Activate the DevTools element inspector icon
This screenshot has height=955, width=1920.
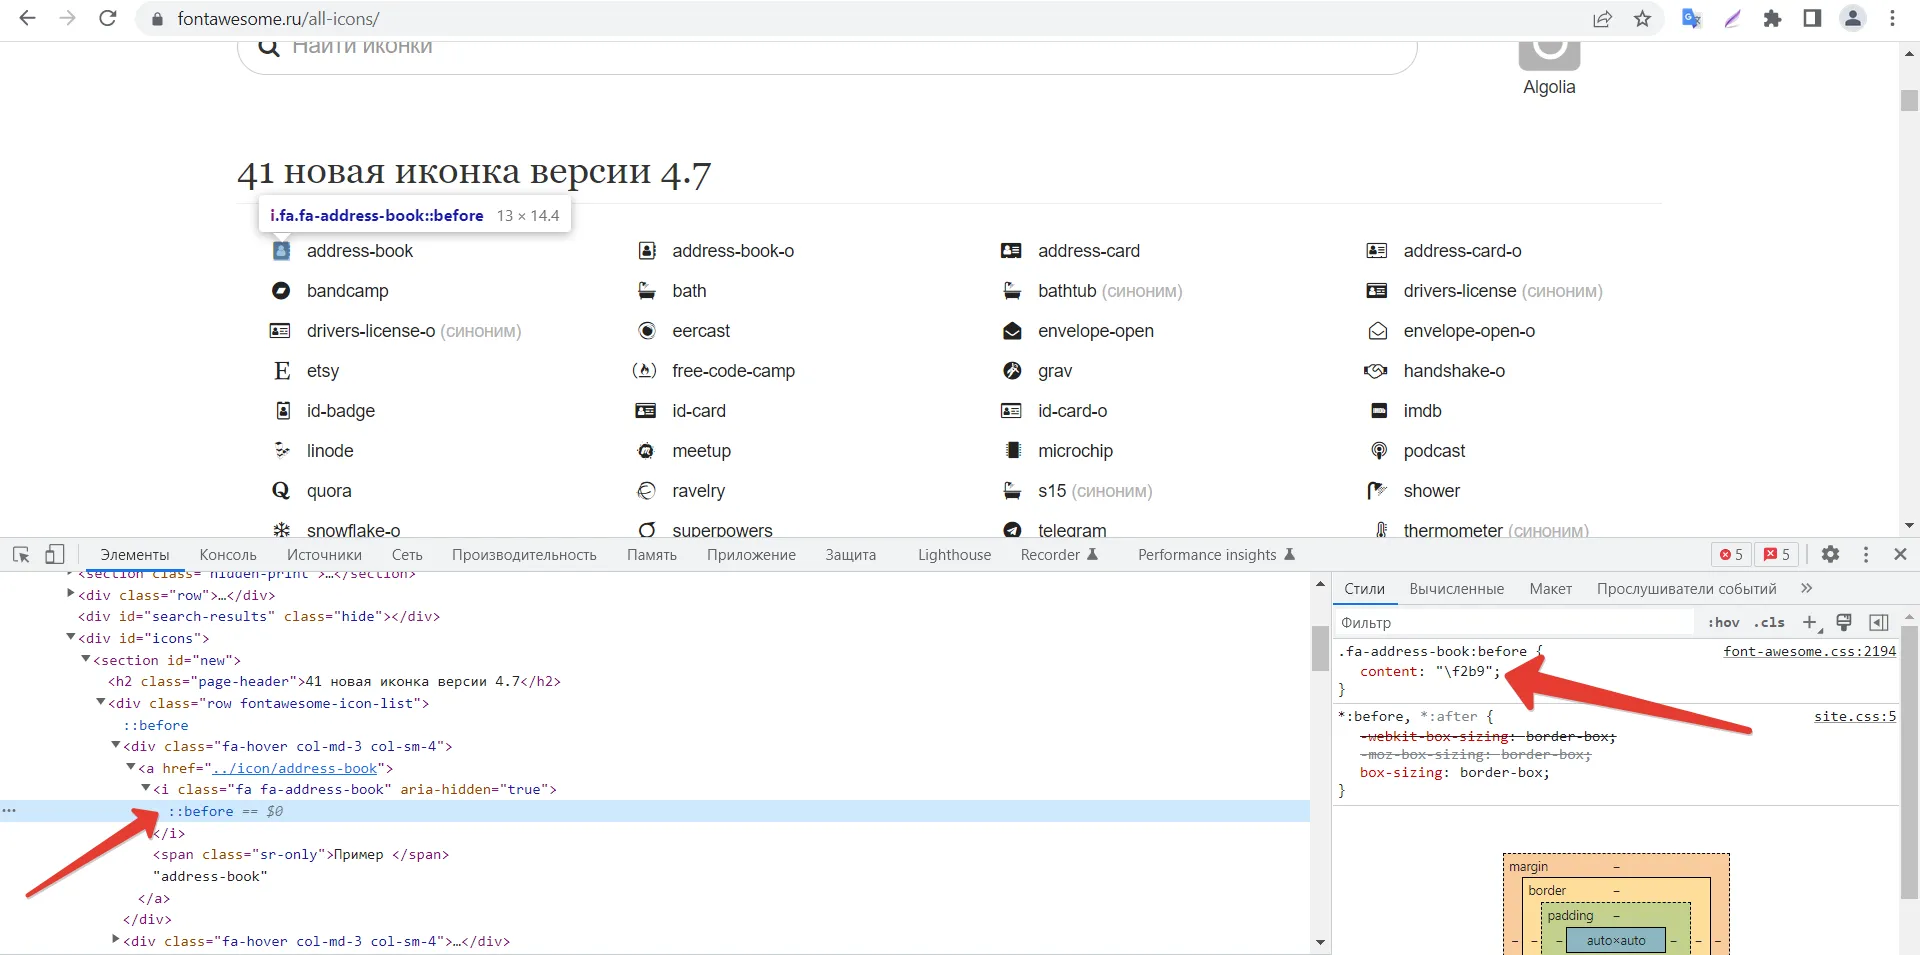[21, 554]
